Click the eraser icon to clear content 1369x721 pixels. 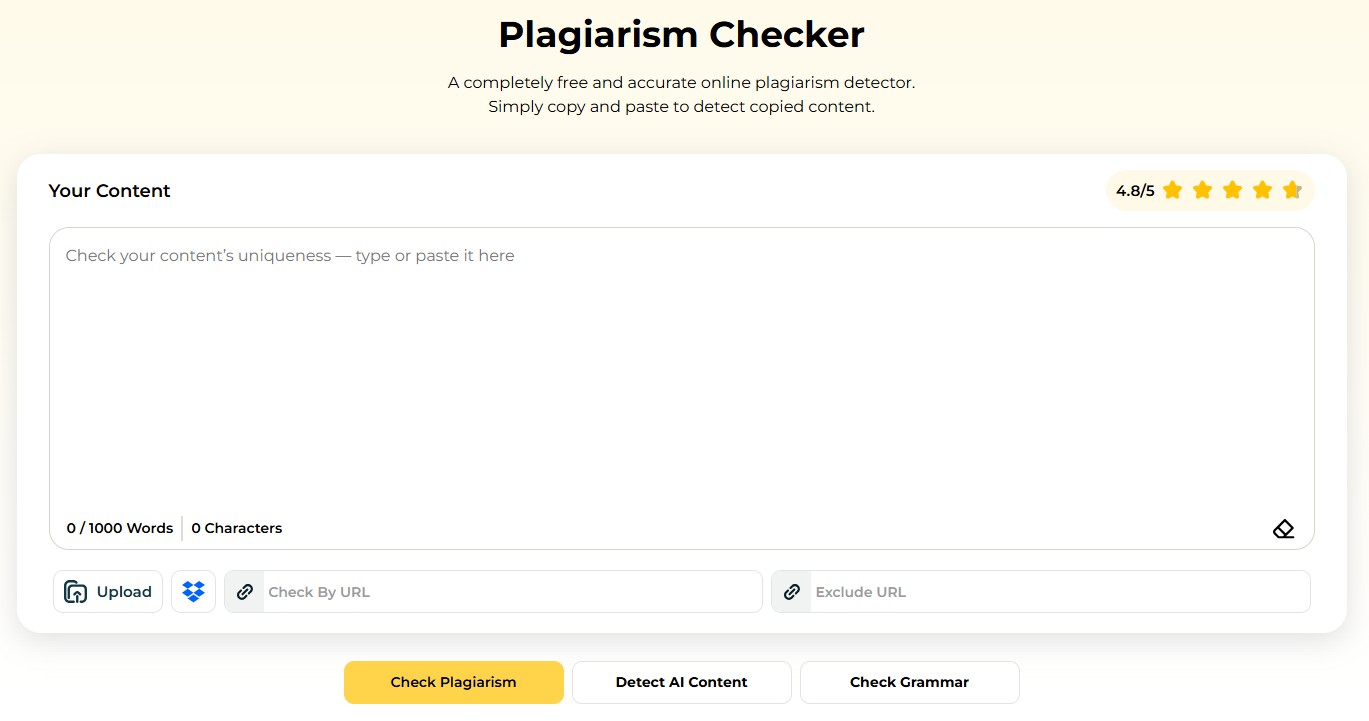[1283, 529]
